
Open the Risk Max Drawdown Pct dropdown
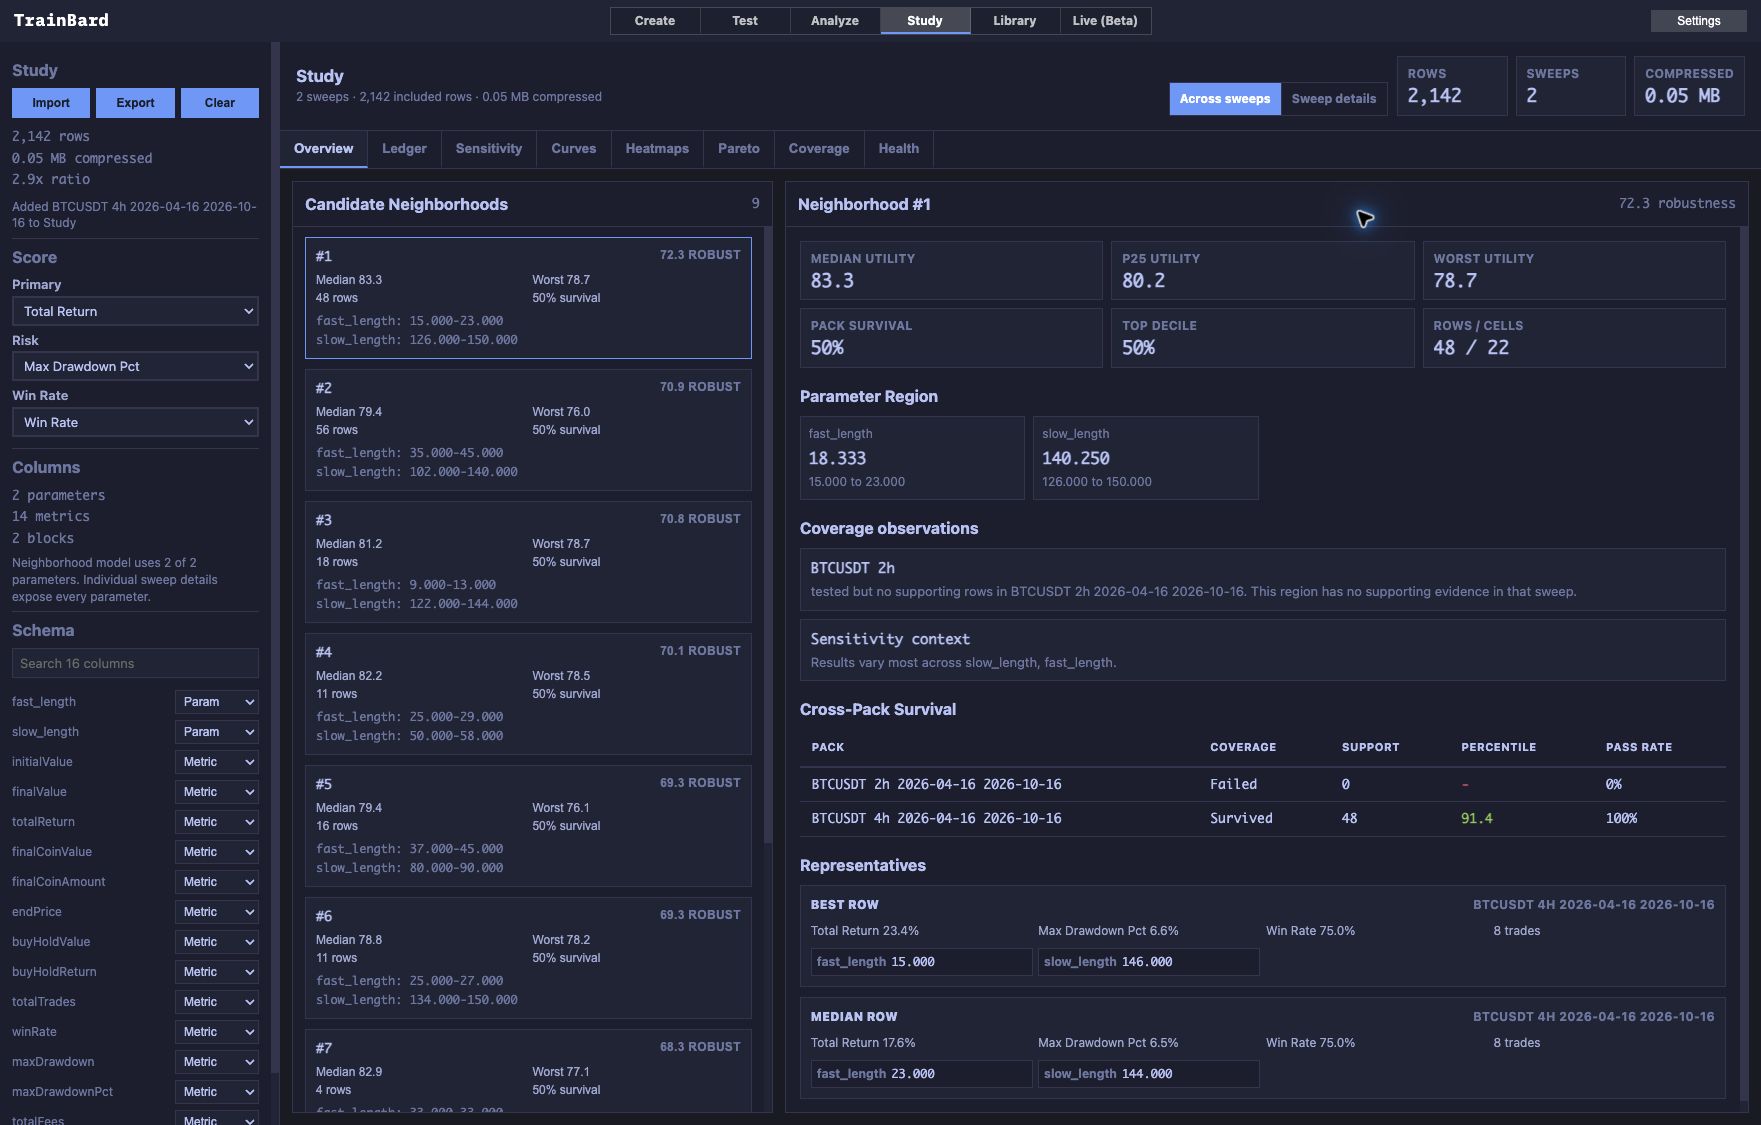point(135,367)
